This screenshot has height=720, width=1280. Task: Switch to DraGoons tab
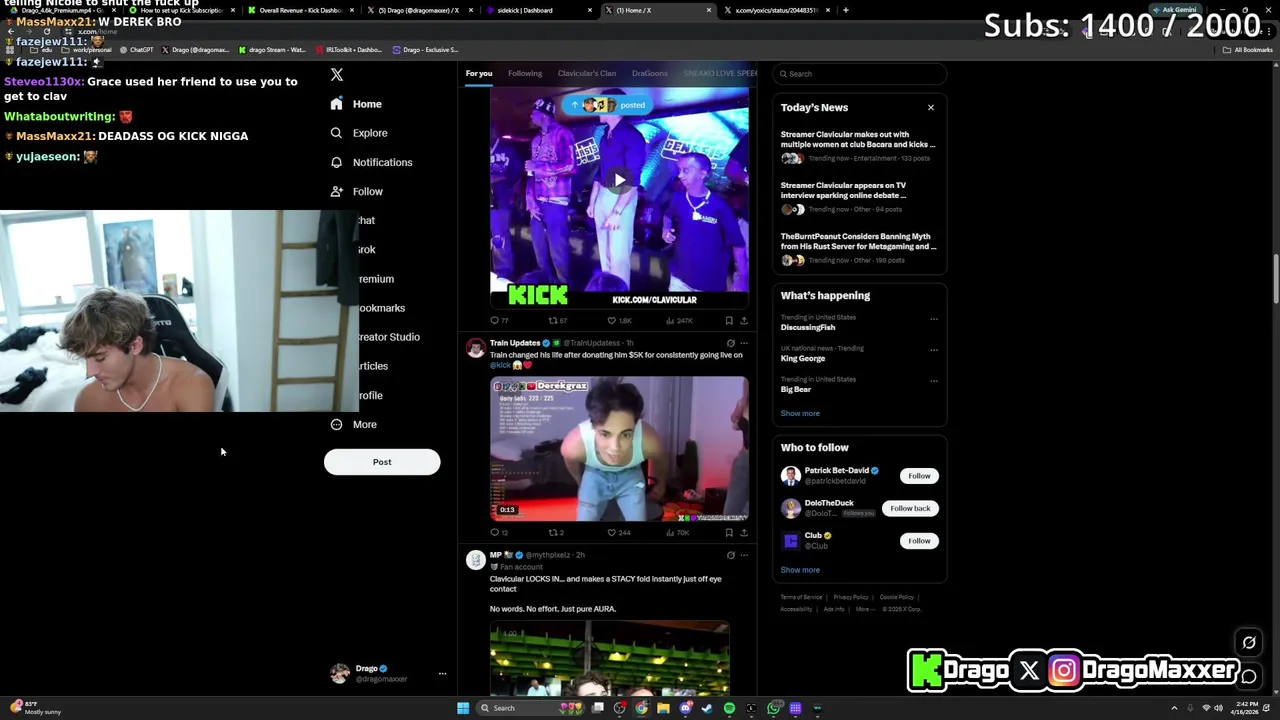[x=649, y=73]
